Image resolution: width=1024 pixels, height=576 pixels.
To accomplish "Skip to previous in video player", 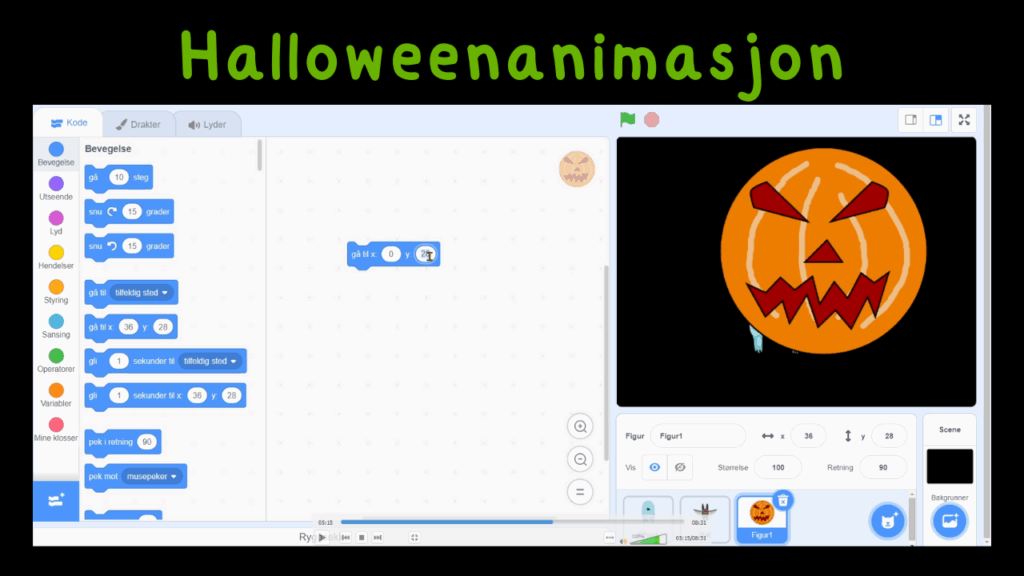I will 345,537.
